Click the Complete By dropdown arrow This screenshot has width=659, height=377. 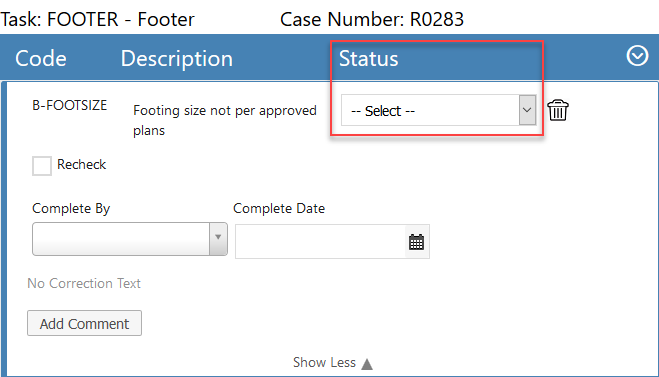point(218,239)
